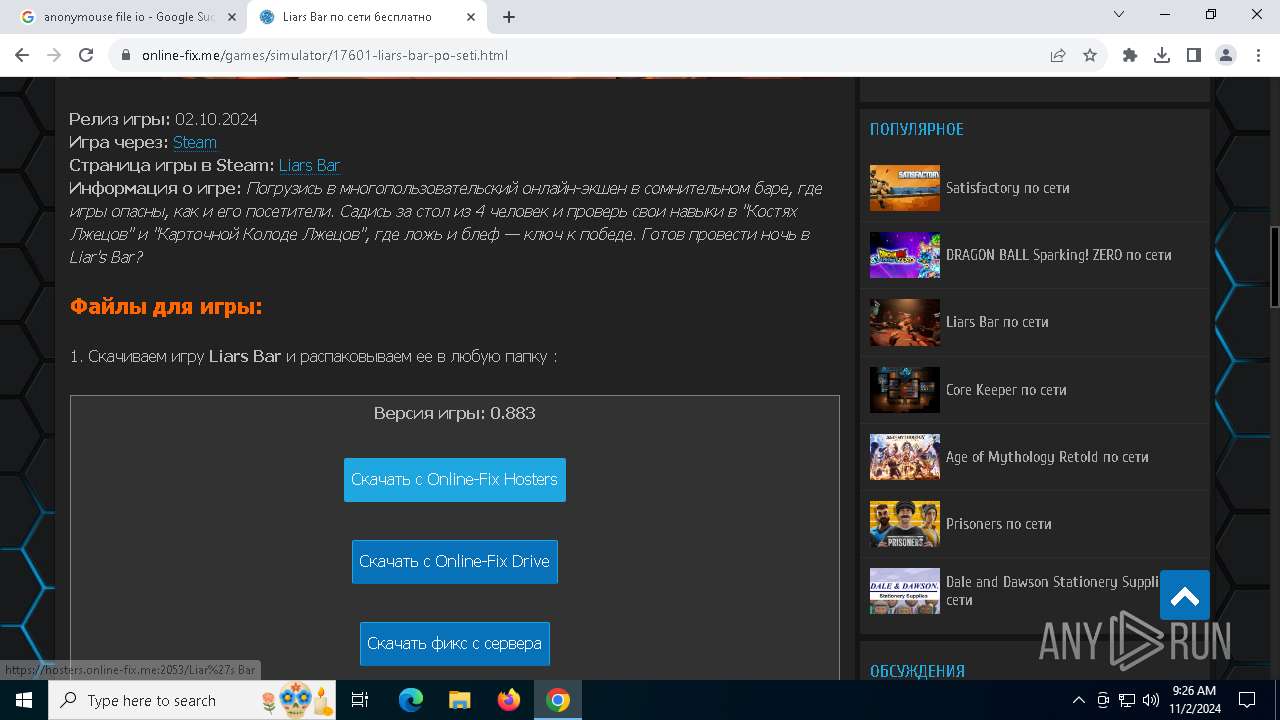This screenshot has width=1280, height=720.
Task: Click the Satisfactory game thumbnail
Action: [x=905, y=188]
